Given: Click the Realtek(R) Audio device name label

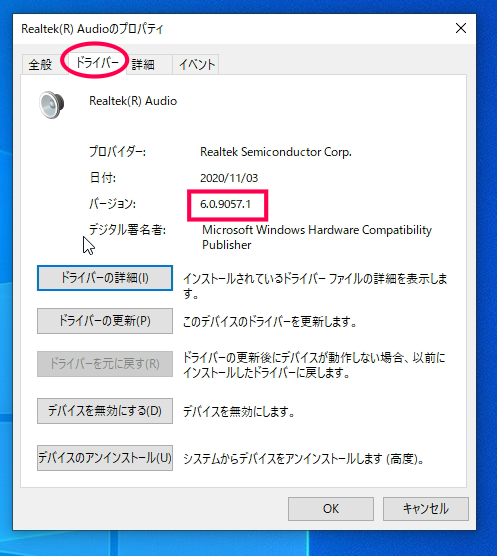Looking at the screenshot, I should [133, 101].
